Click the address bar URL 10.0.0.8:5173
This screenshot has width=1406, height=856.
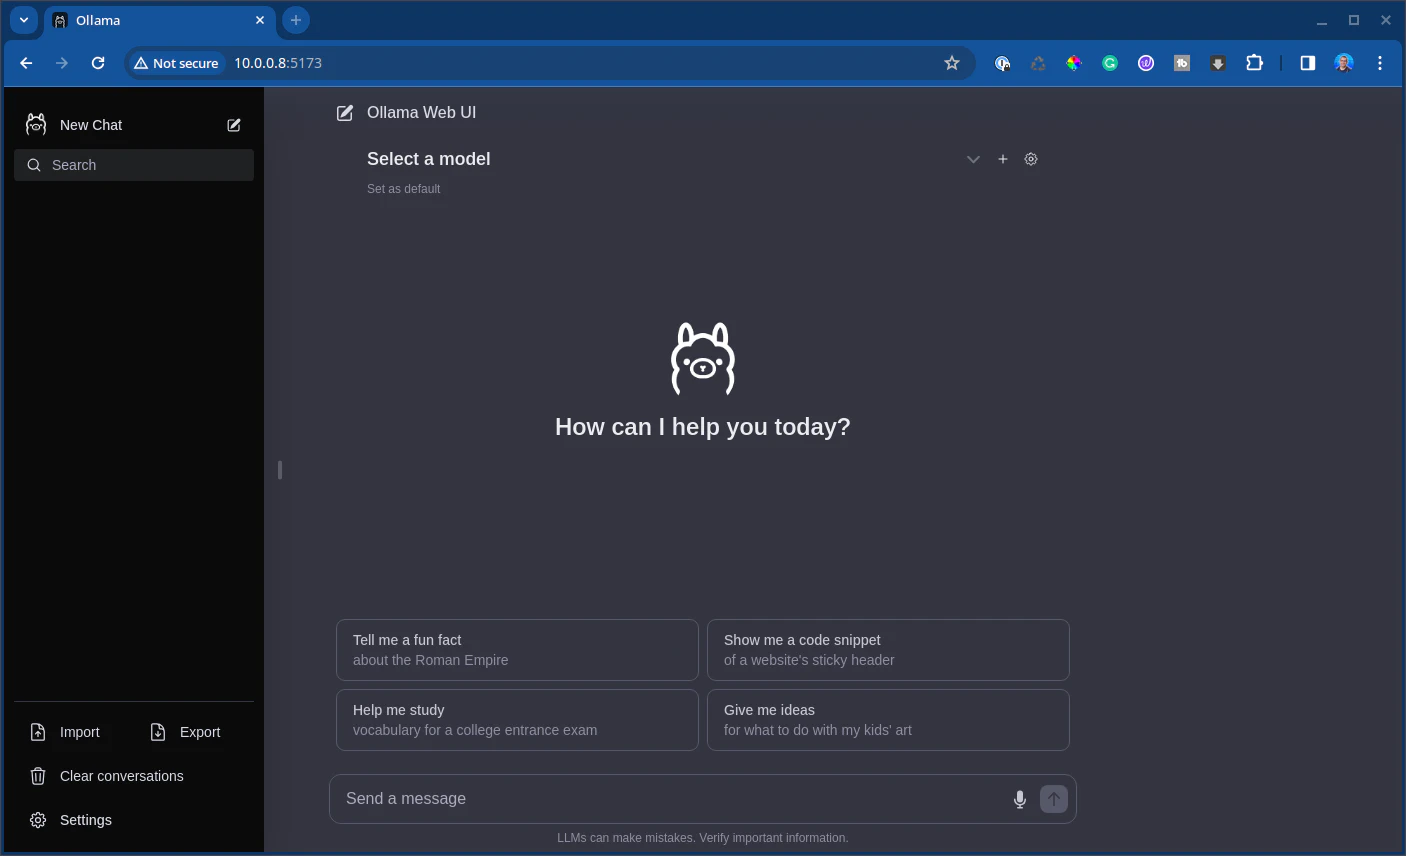278,63
